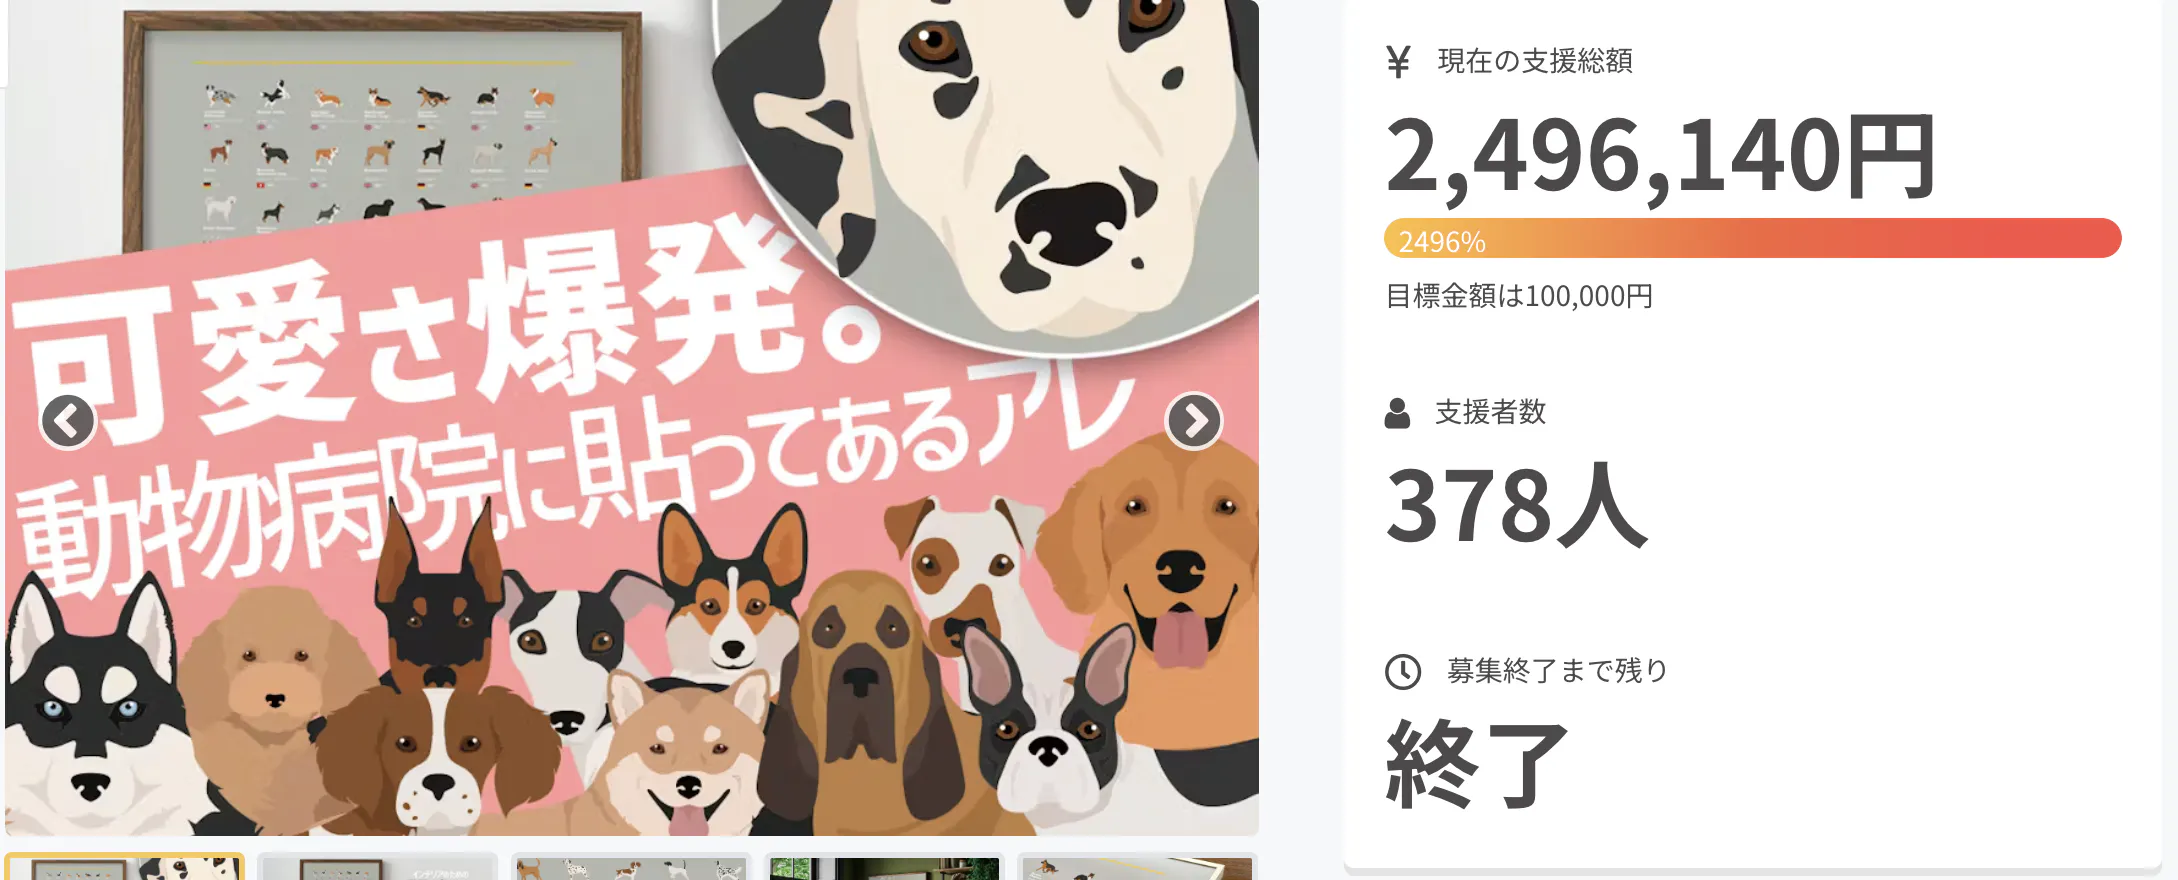Click the 2,496,140円 total amount
This screenshot has height=880, width=2178.
click(x=1660, y=156)
